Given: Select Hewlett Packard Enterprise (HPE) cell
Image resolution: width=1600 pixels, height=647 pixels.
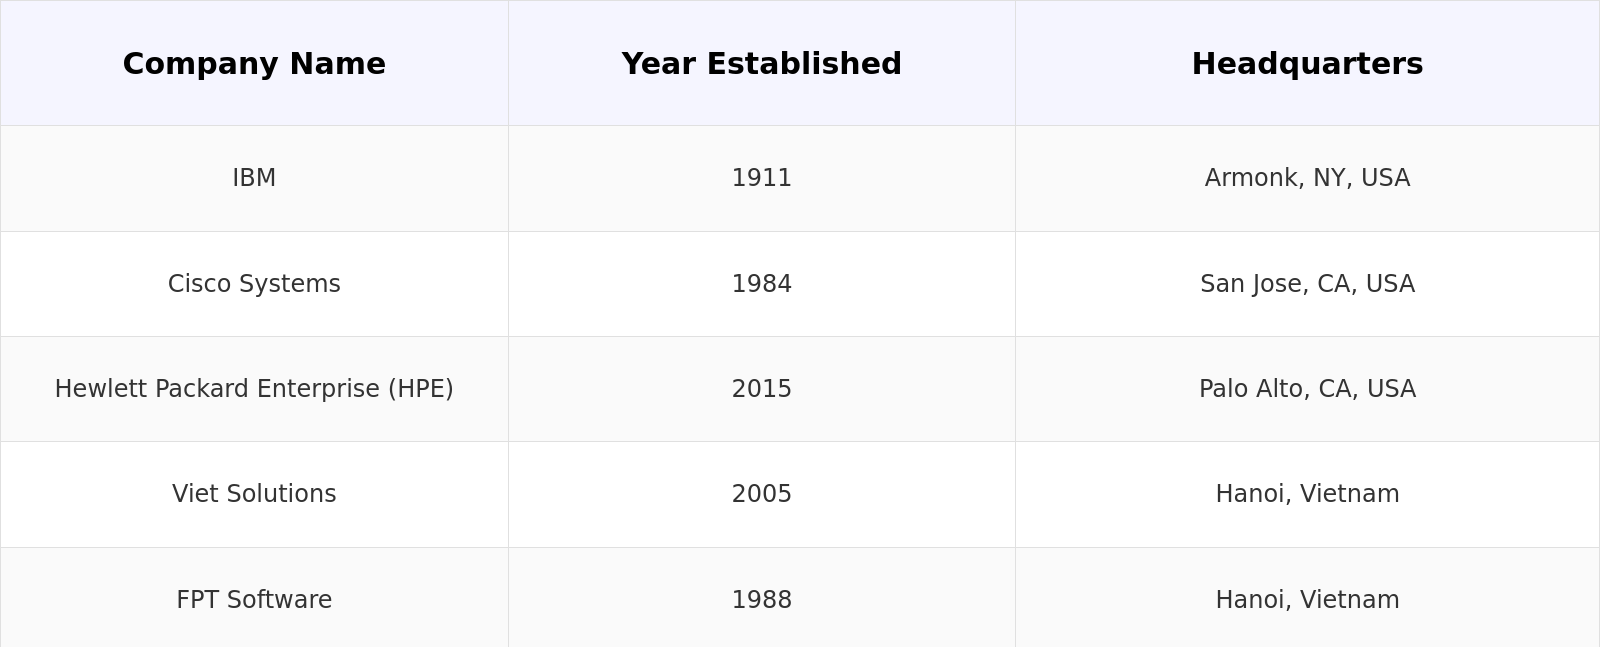Looking at the screenshot, I should [x=254, y=389].
